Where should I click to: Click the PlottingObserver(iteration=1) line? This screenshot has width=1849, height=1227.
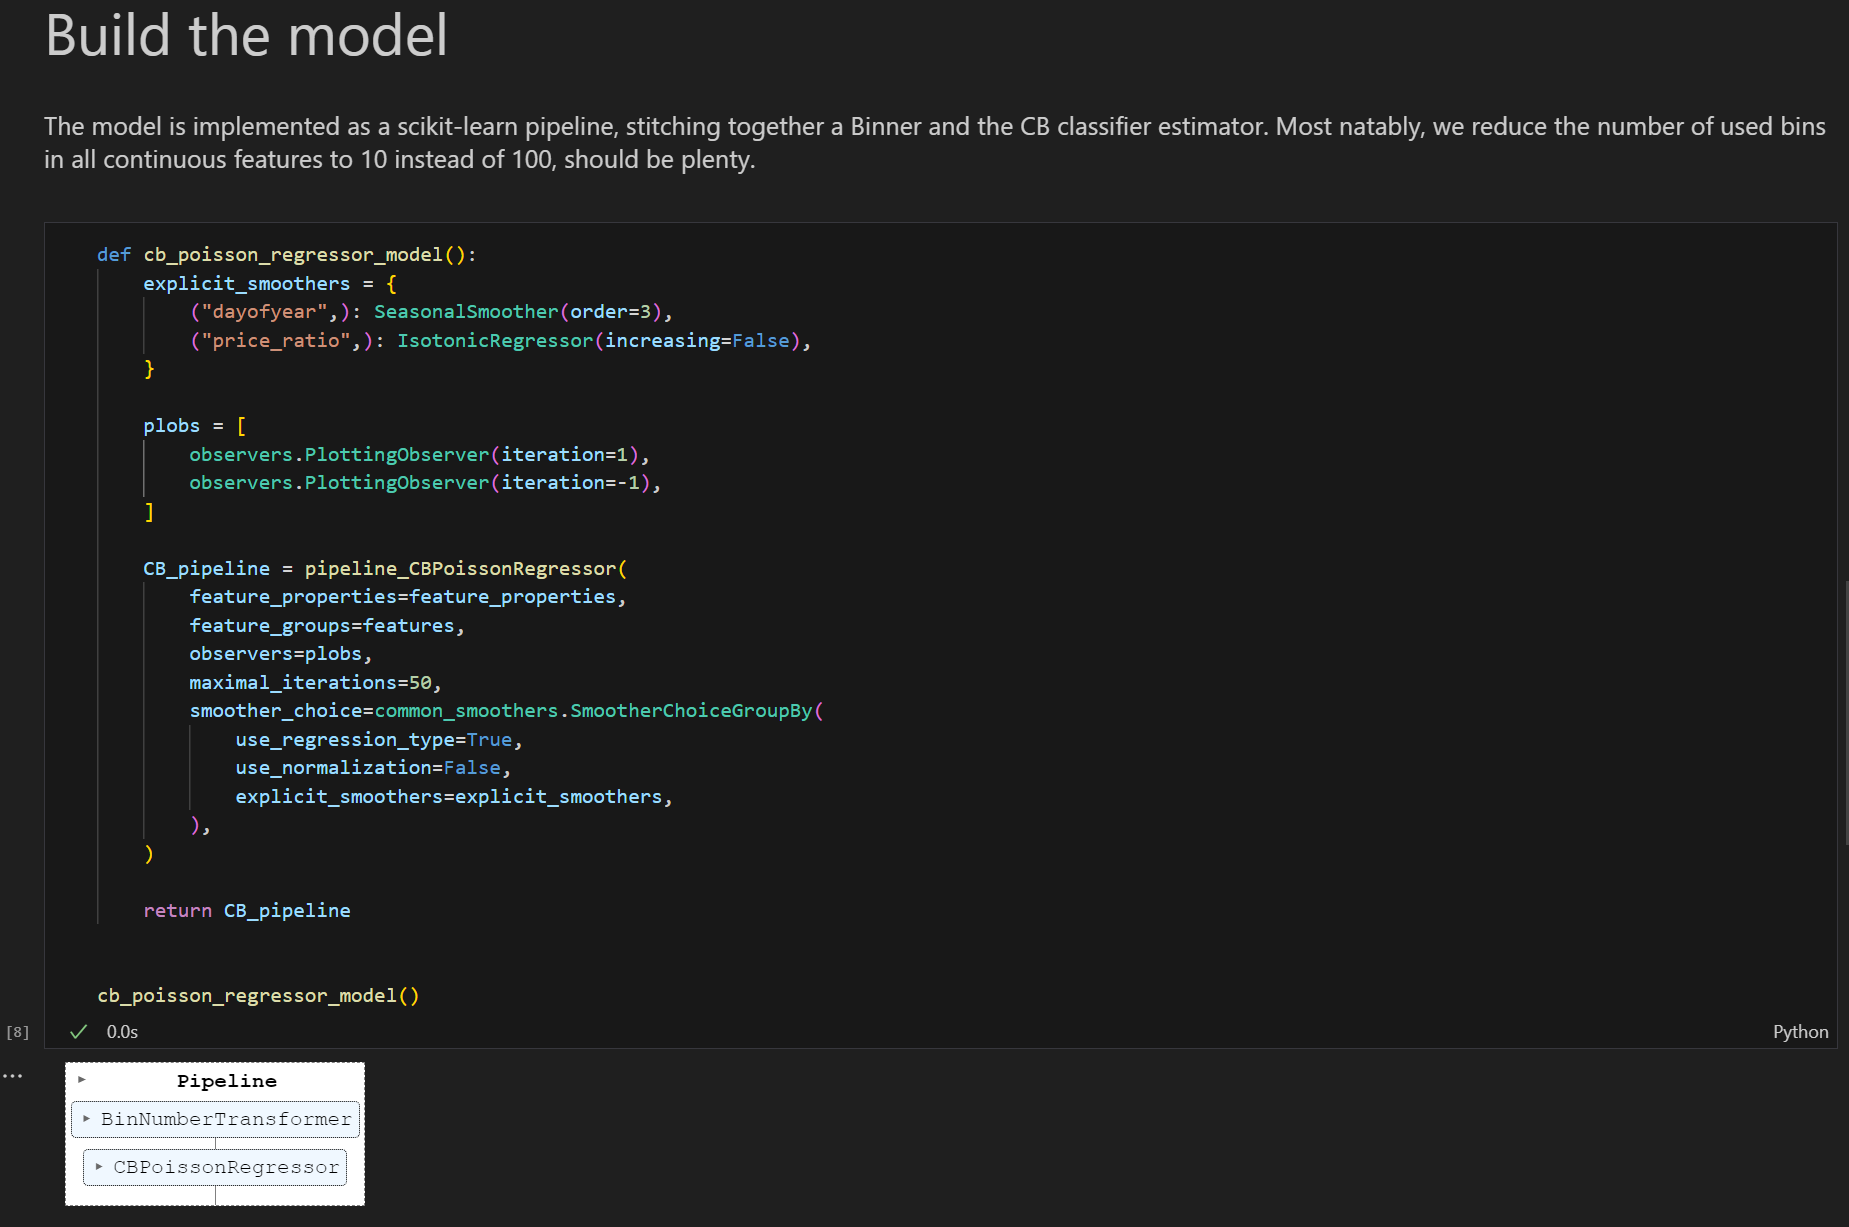click(420, 455)
